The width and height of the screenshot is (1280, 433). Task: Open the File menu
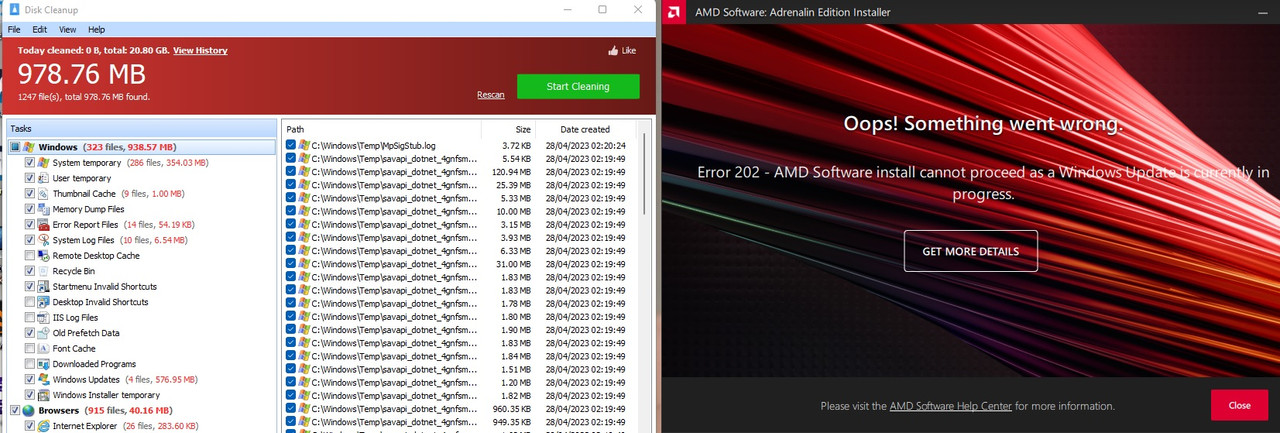[x=15, y=30]
